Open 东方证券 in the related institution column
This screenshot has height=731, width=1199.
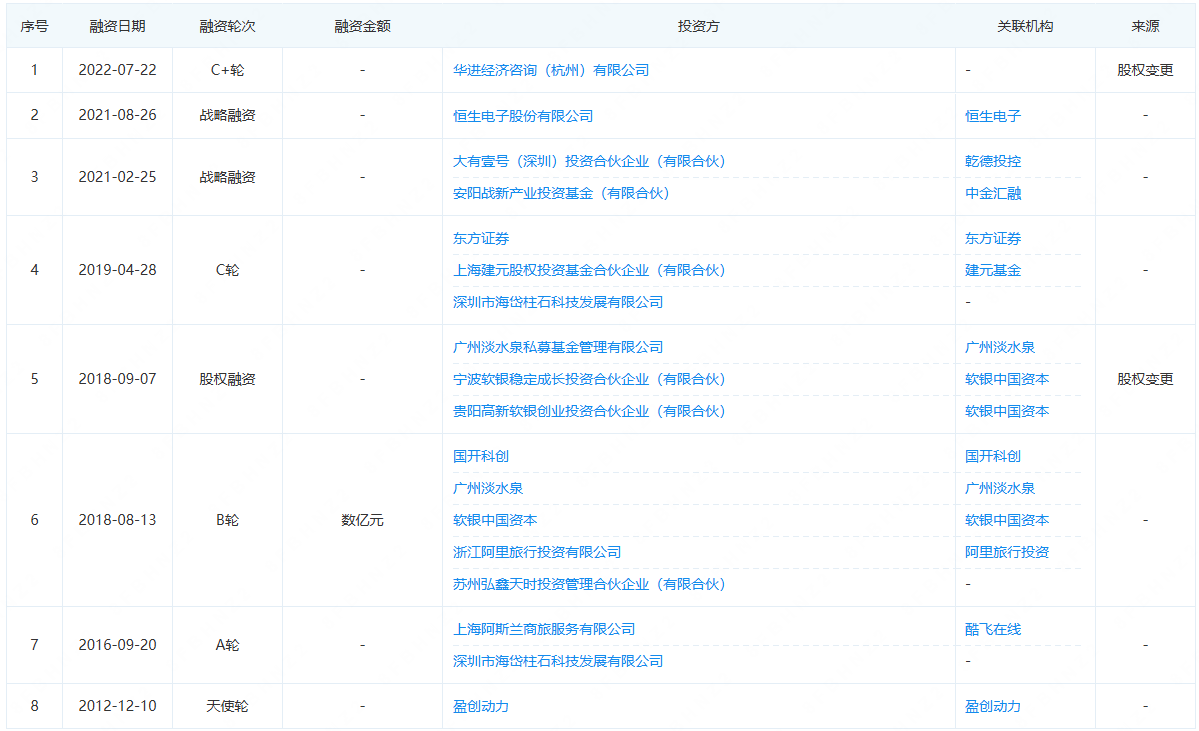[993, 239]
